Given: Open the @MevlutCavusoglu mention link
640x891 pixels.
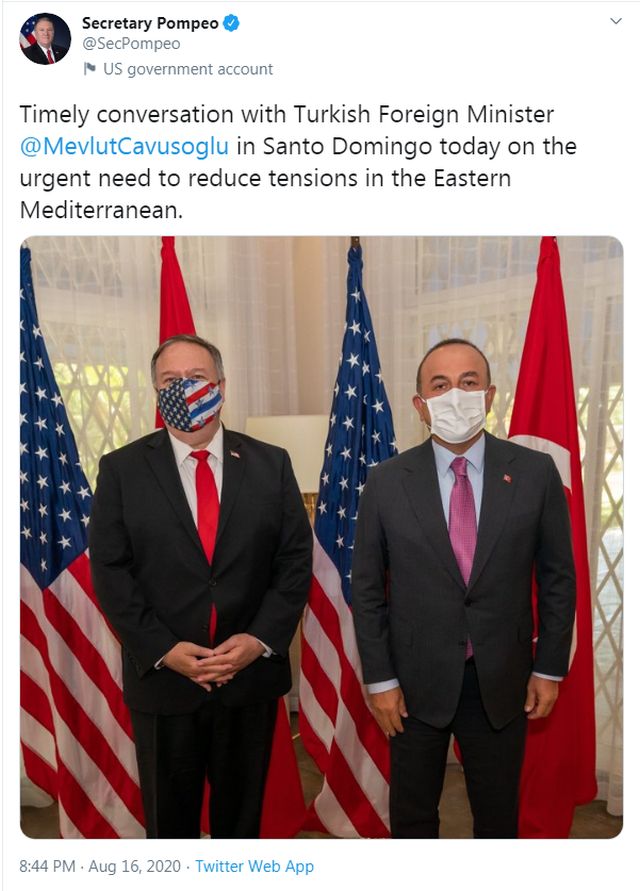Looking at the screenshot, I should click(x=124, y=146).
